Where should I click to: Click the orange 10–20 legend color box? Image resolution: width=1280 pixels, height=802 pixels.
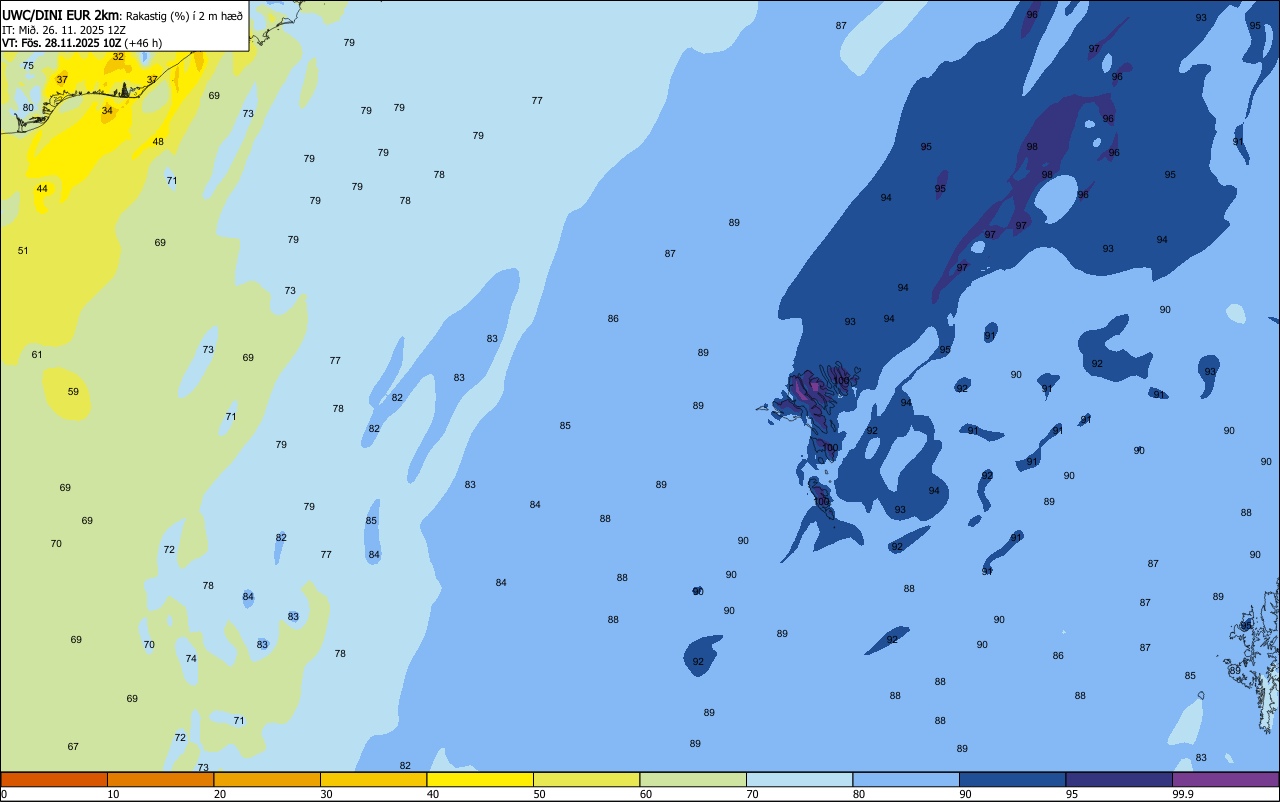click(160, 779)
